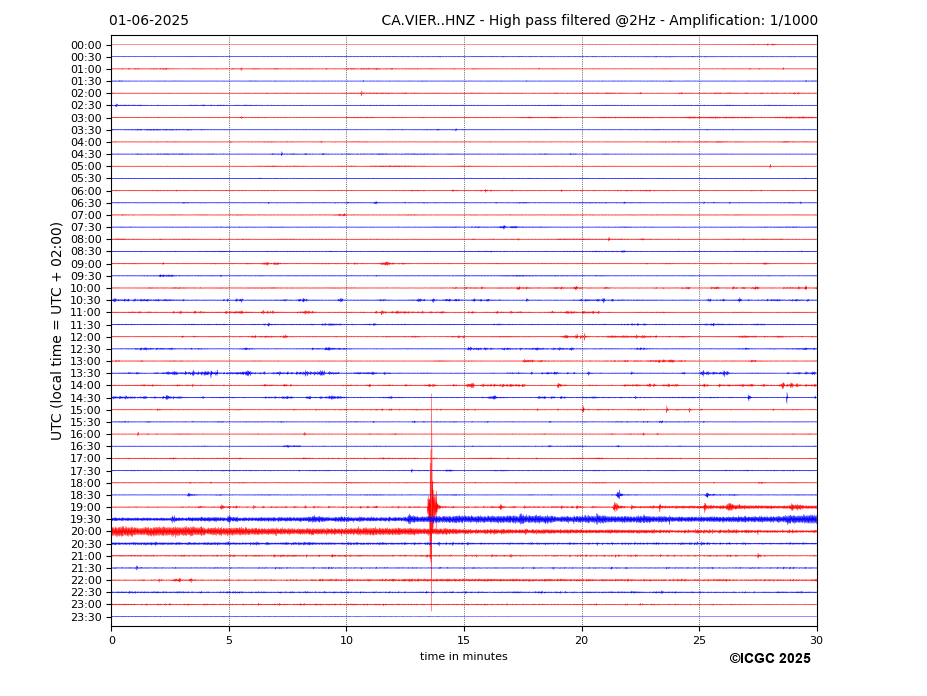Click the blue spike near end of 14:30 trace
The height and width of the screenshot is (696, 927).
click(x=787, y=398)
